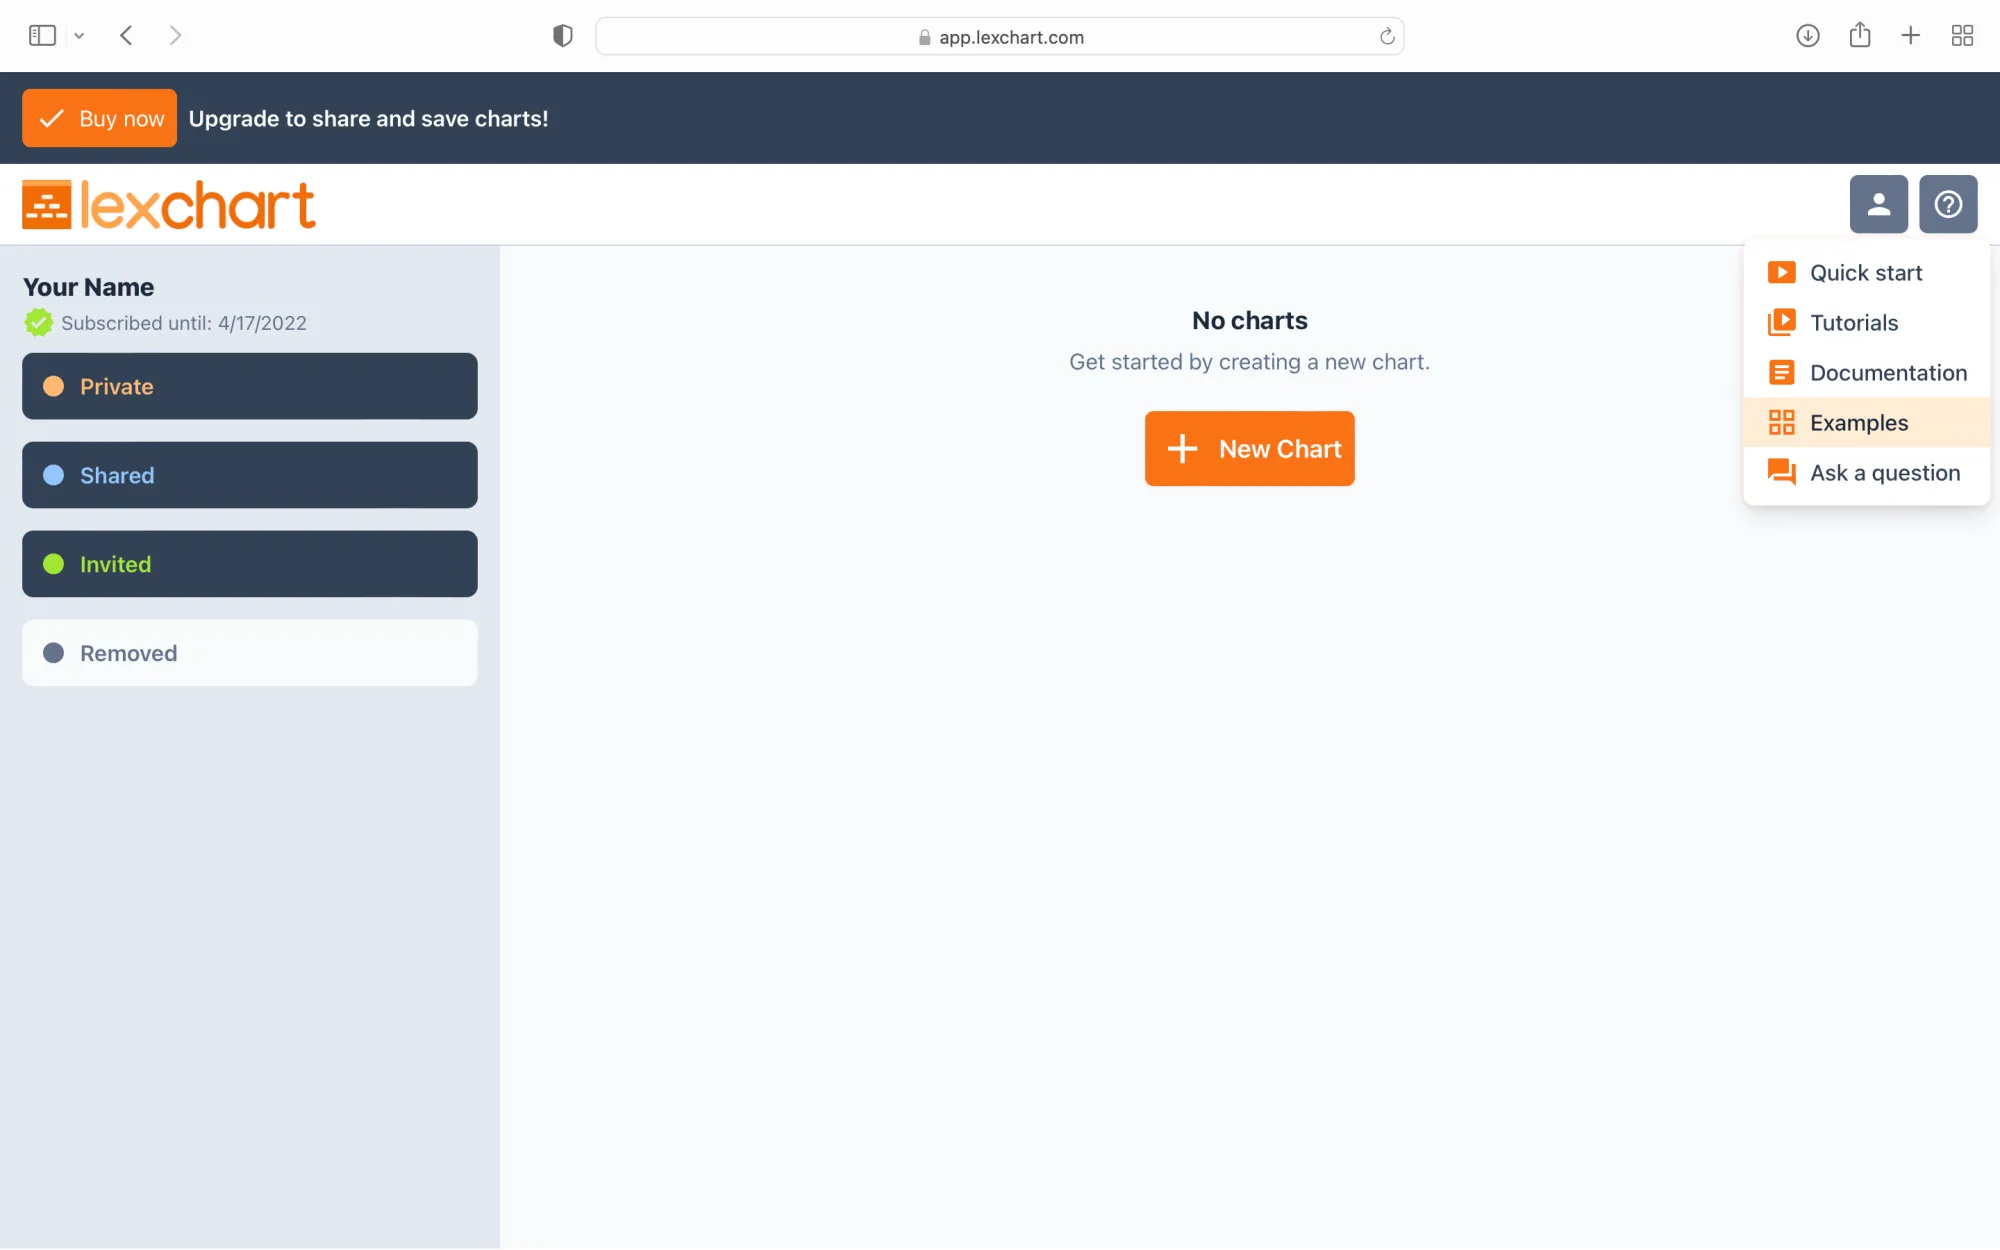The width and height of the screenshot is (2000, 1250).
Task: Click the New Chart button
Action: point(1248,448)
